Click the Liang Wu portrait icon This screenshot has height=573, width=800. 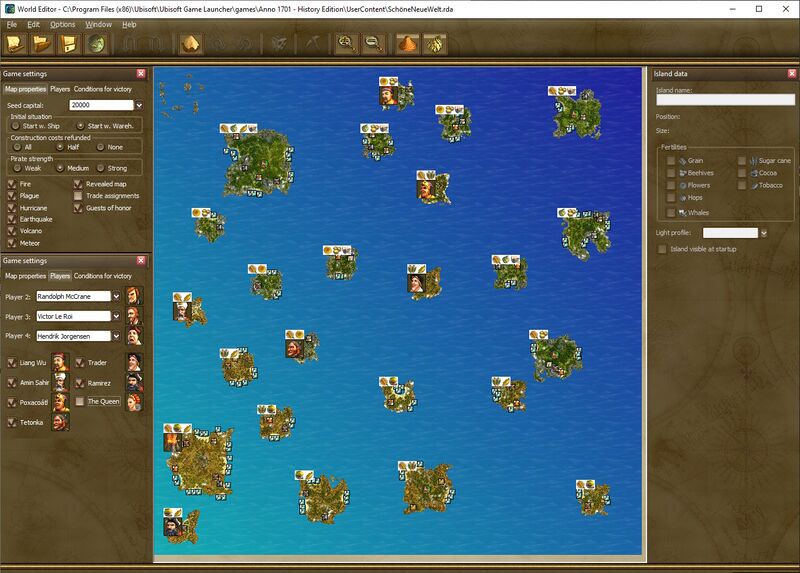point(60,362)
